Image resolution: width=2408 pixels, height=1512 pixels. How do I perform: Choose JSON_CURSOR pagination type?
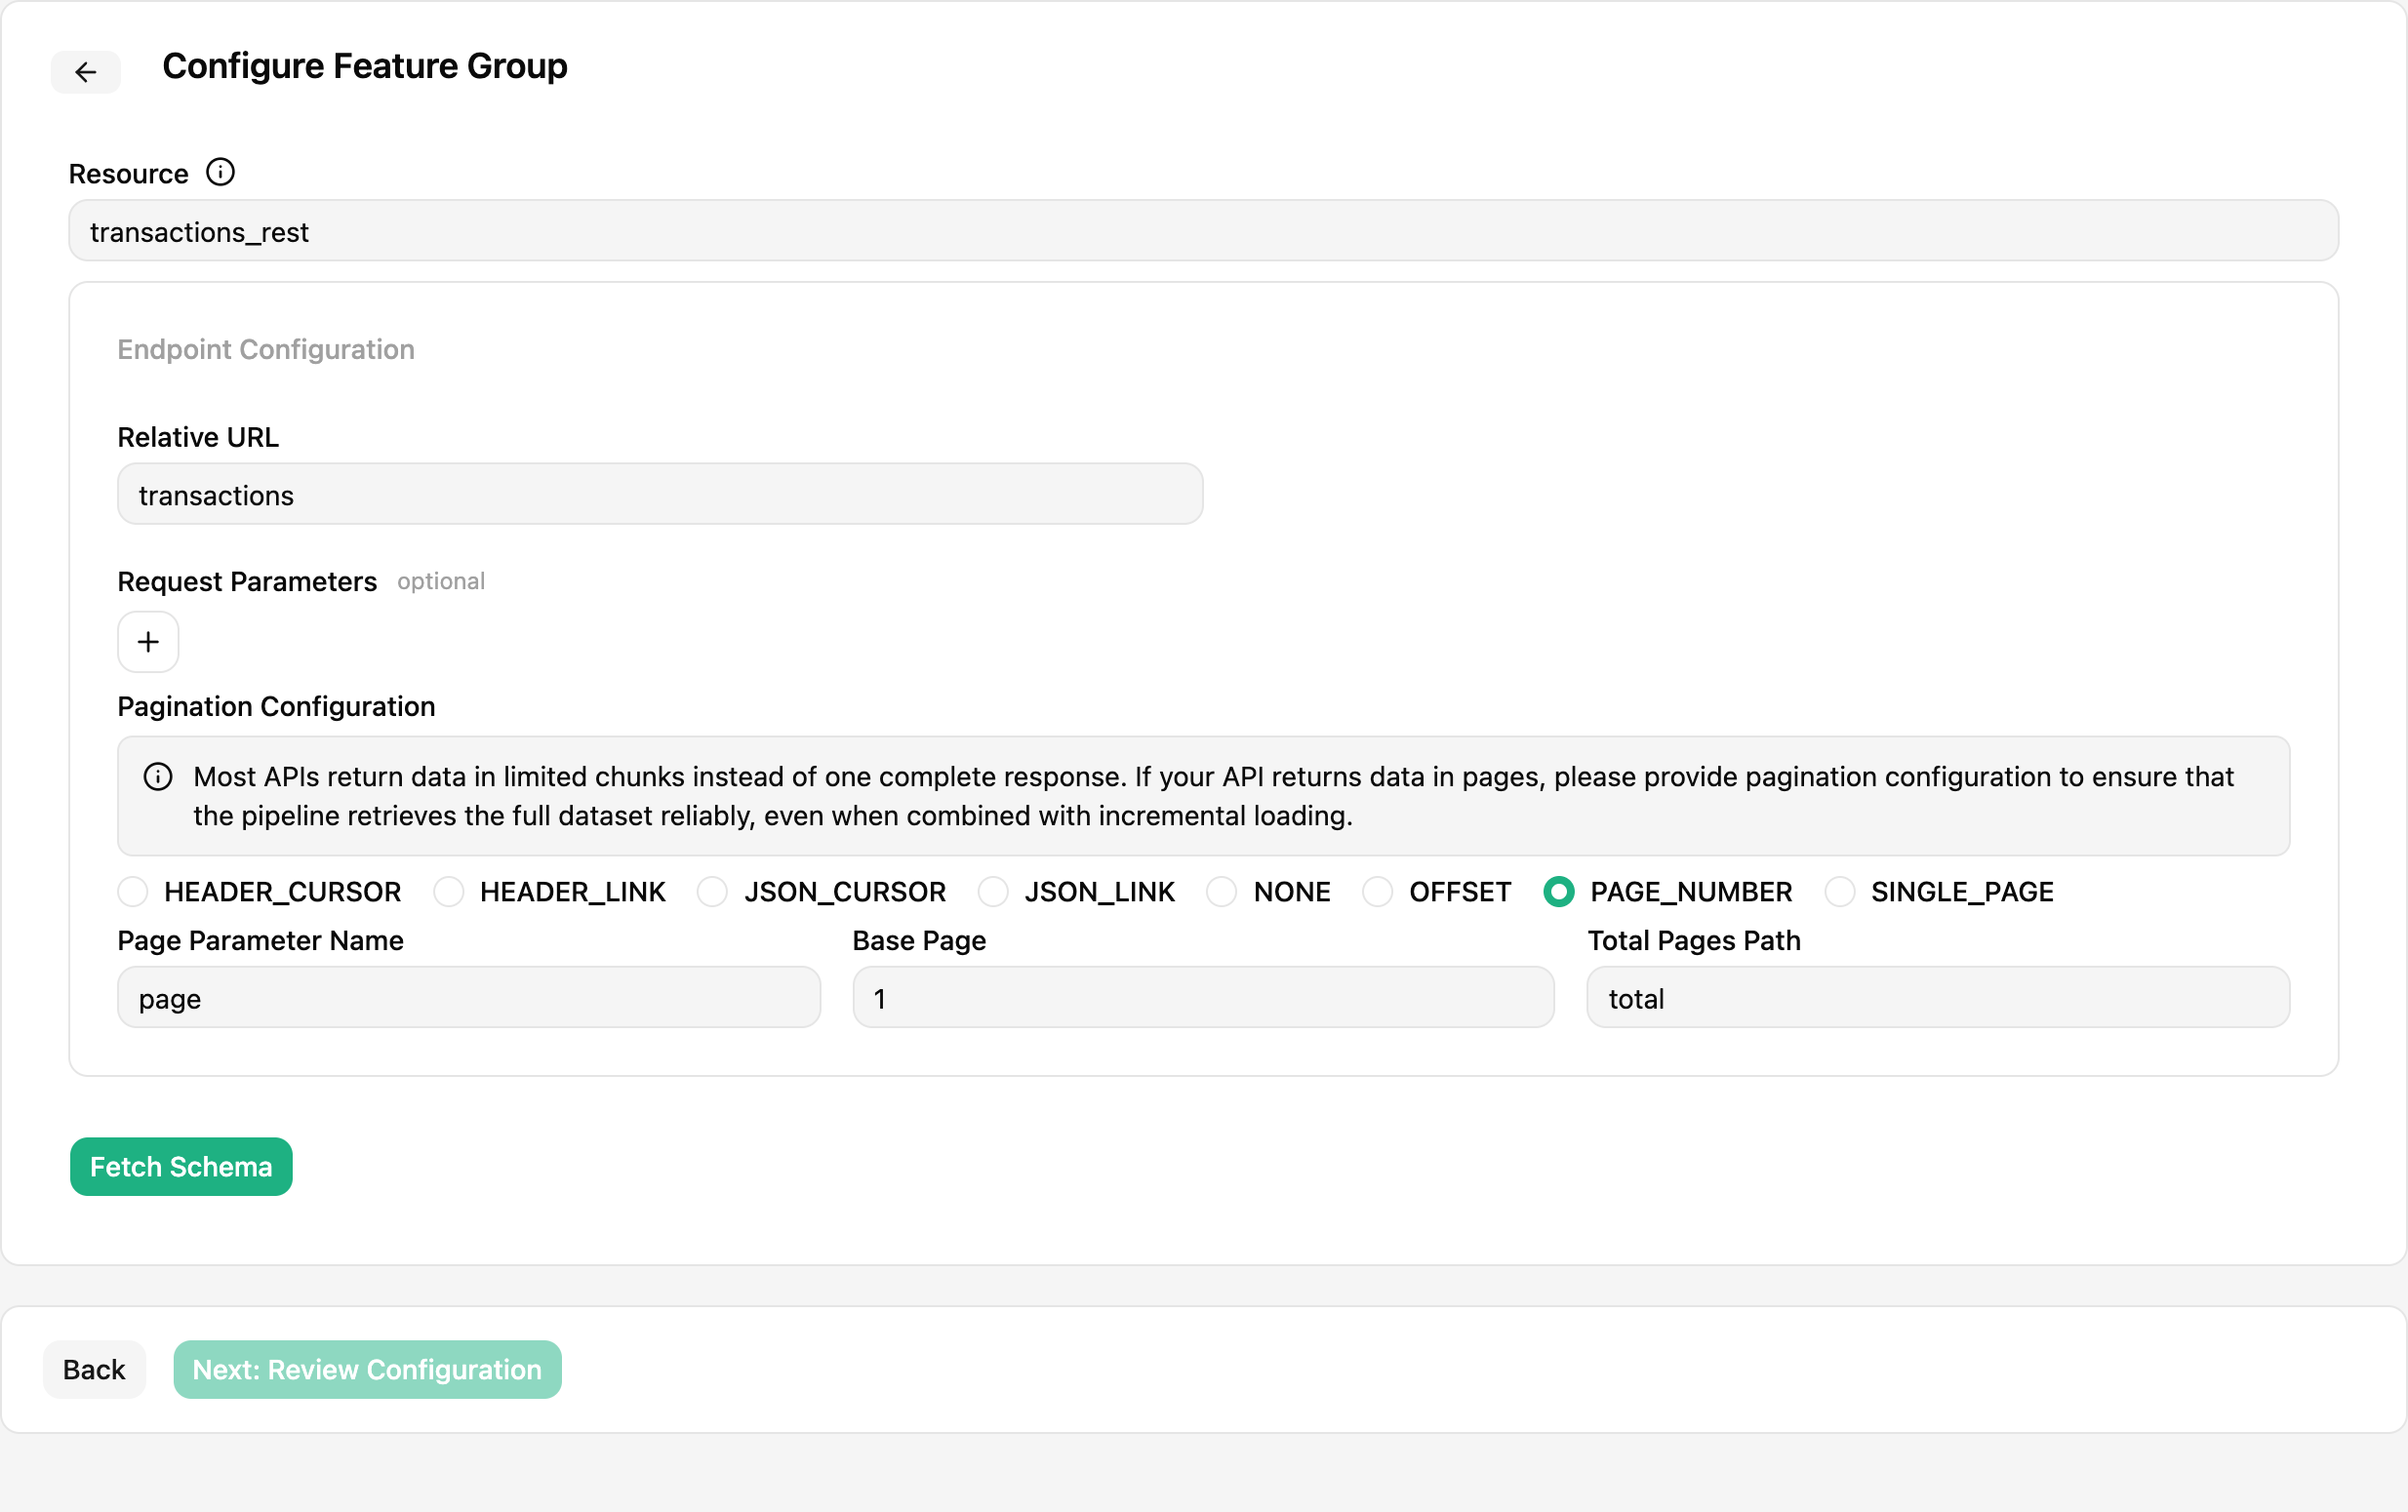click(x=712, y=891)
